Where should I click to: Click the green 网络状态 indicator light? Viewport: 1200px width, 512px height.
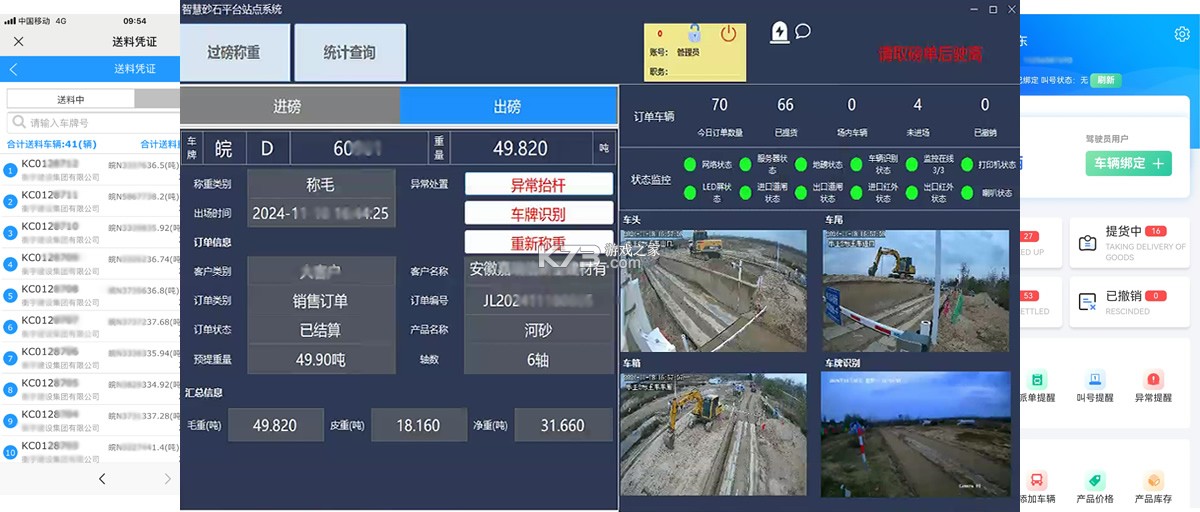pos(689,165)
